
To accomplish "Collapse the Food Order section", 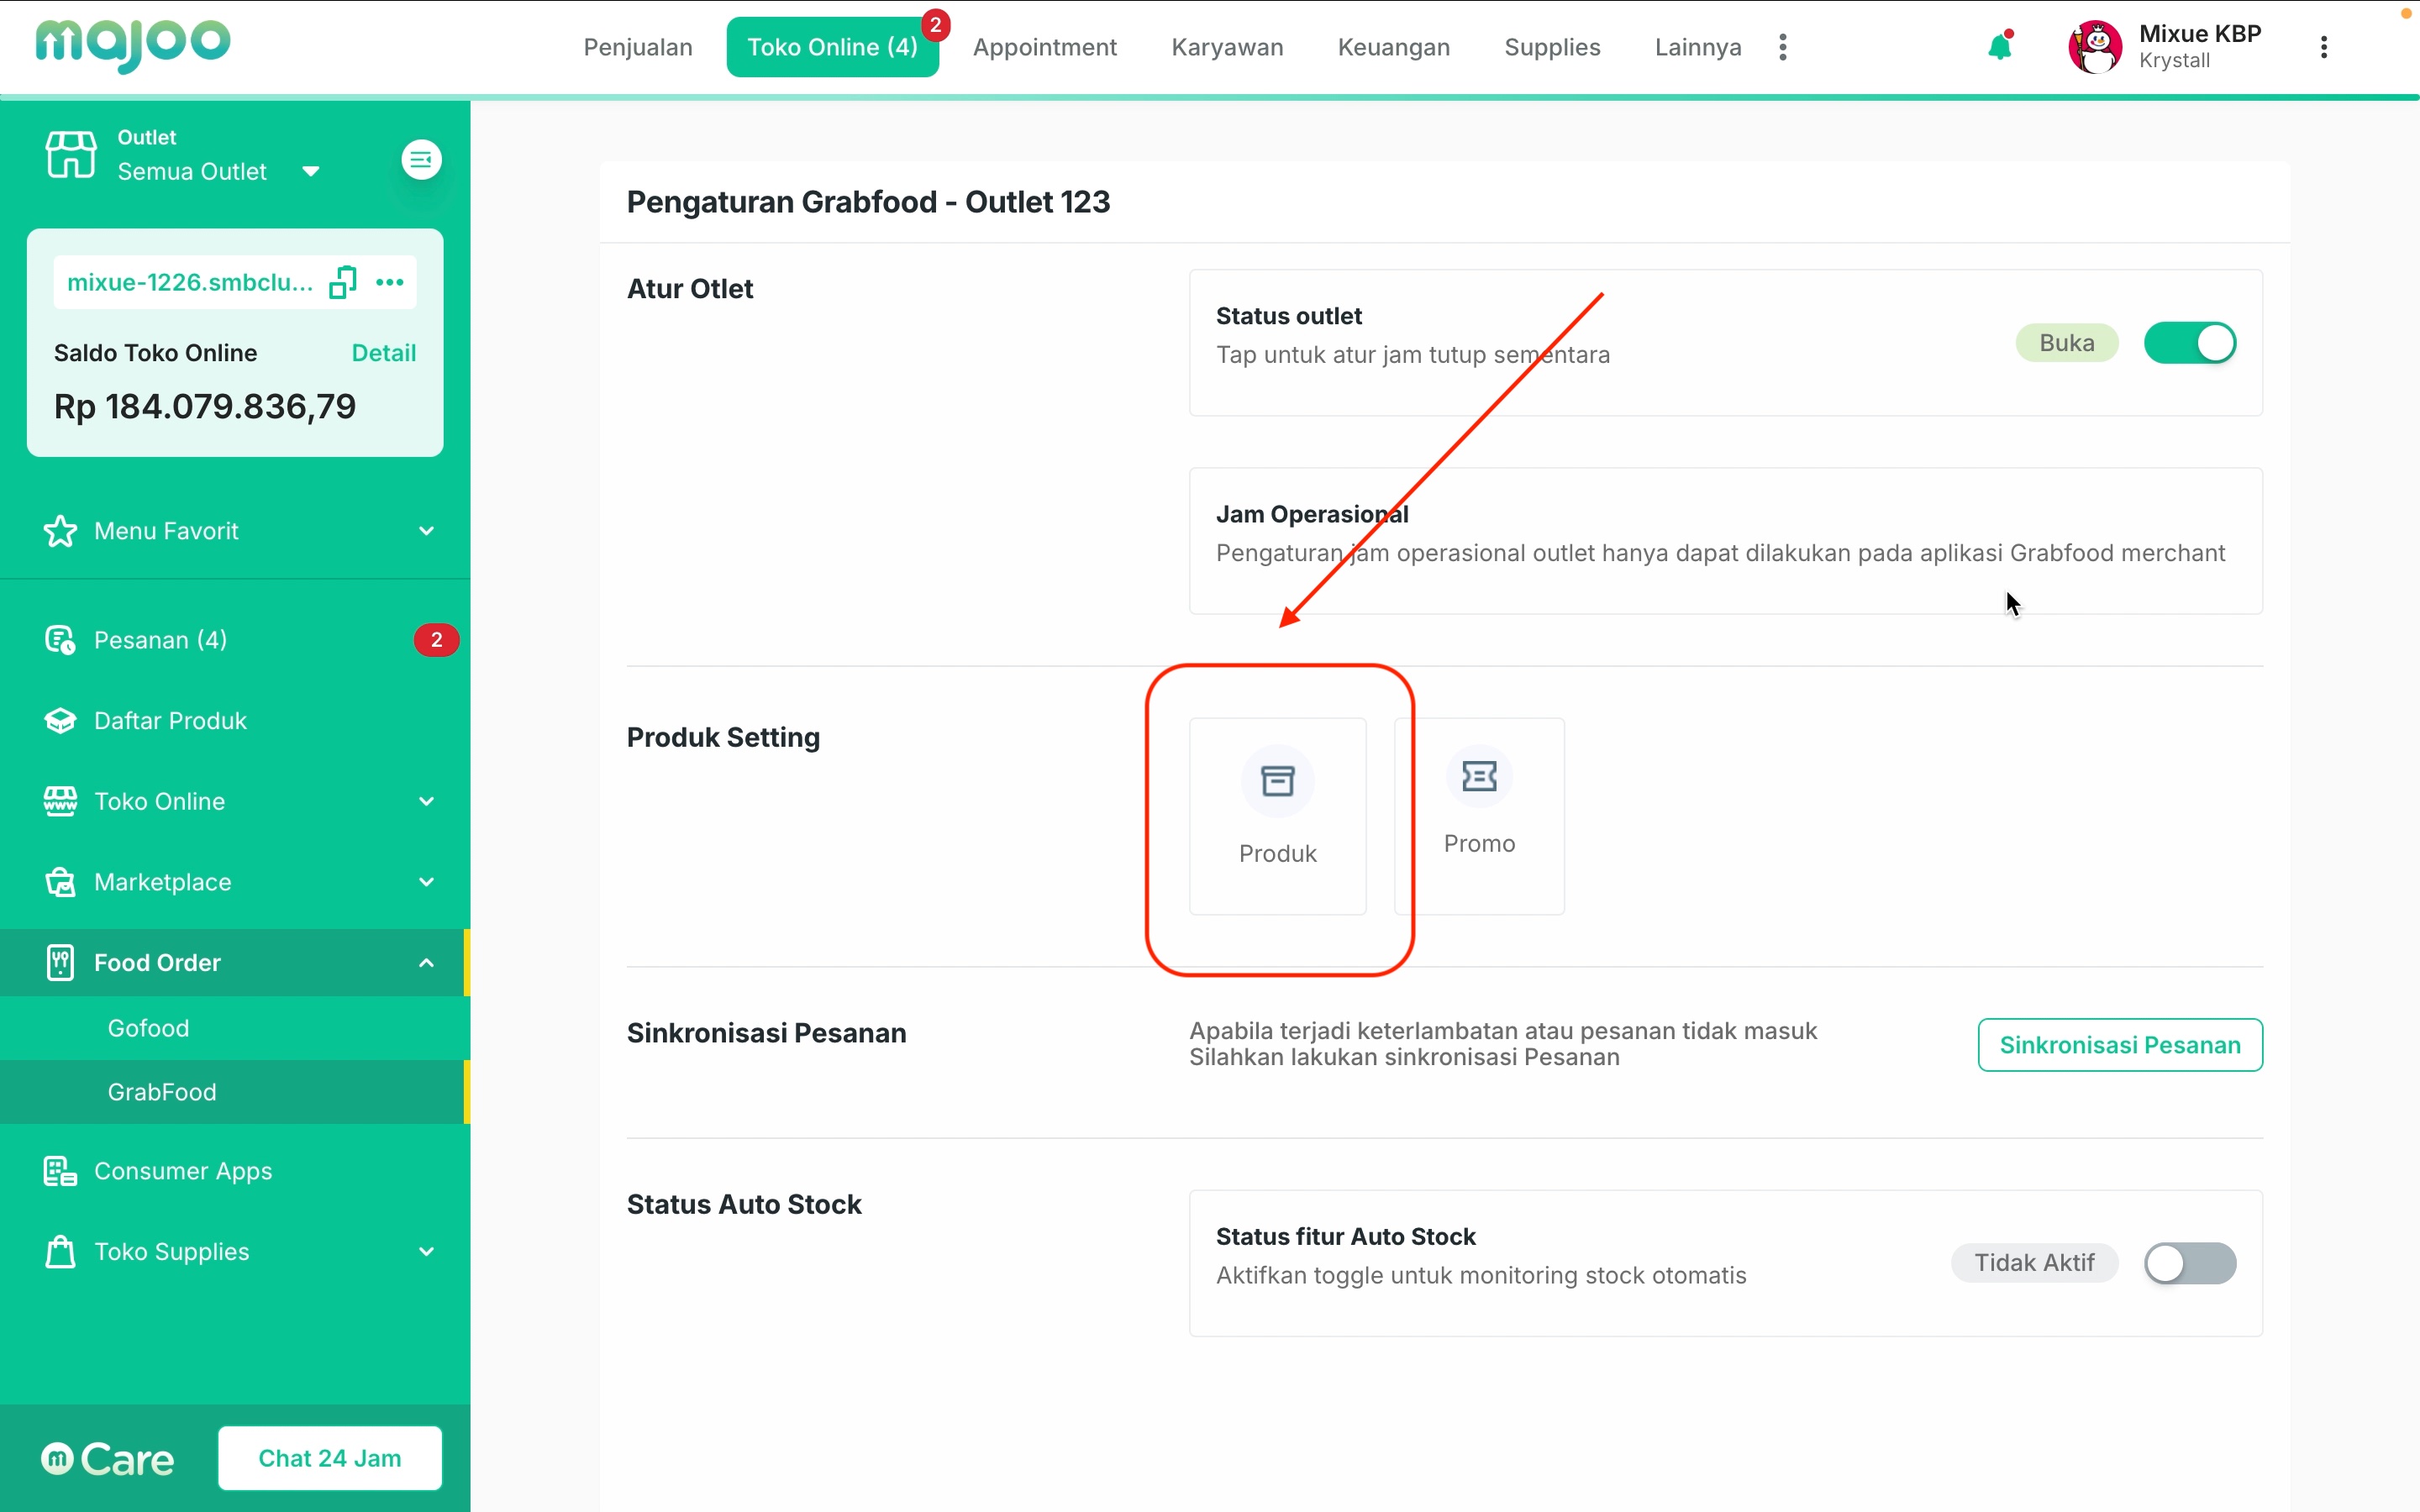I will (426, 963).
